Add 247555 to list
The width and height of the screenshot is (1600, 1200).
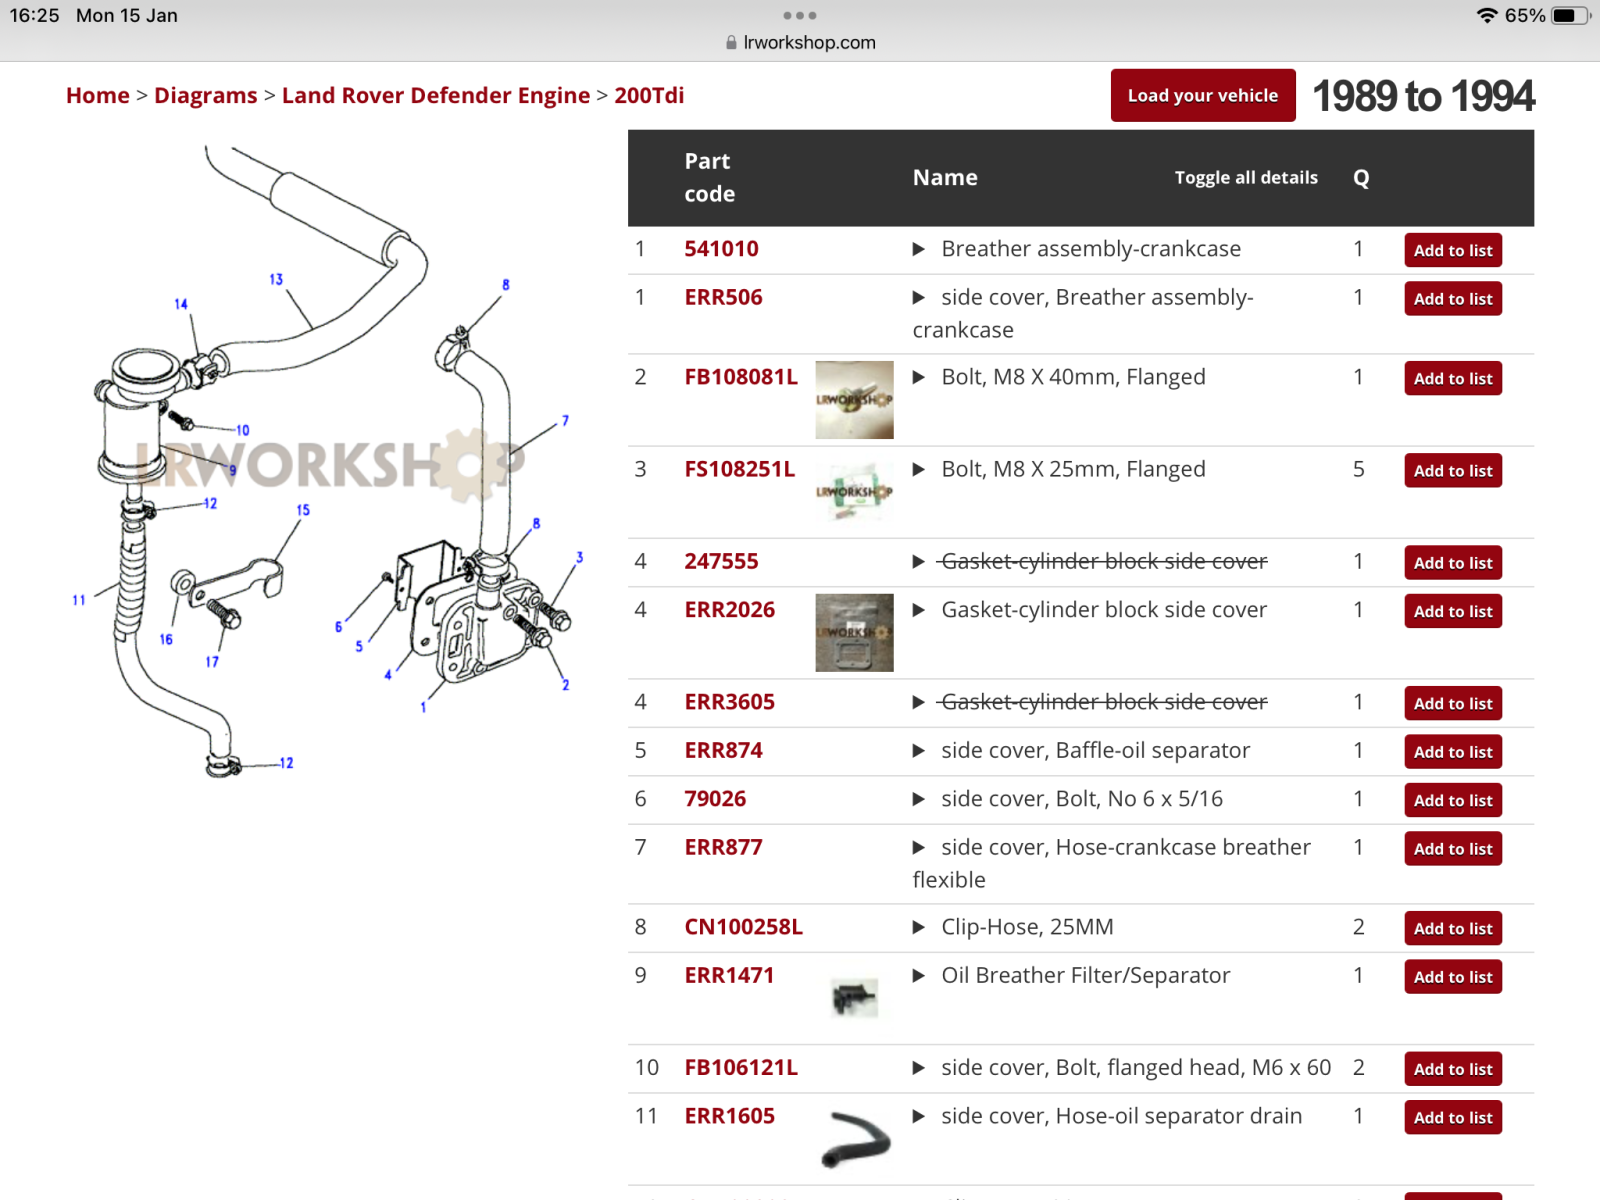[x=1453, y=563]
